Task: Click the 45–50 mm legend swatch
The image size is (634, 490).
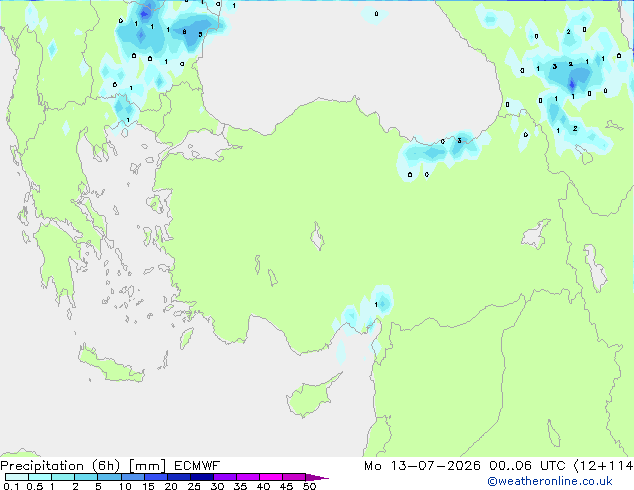Action: [294, 477]
